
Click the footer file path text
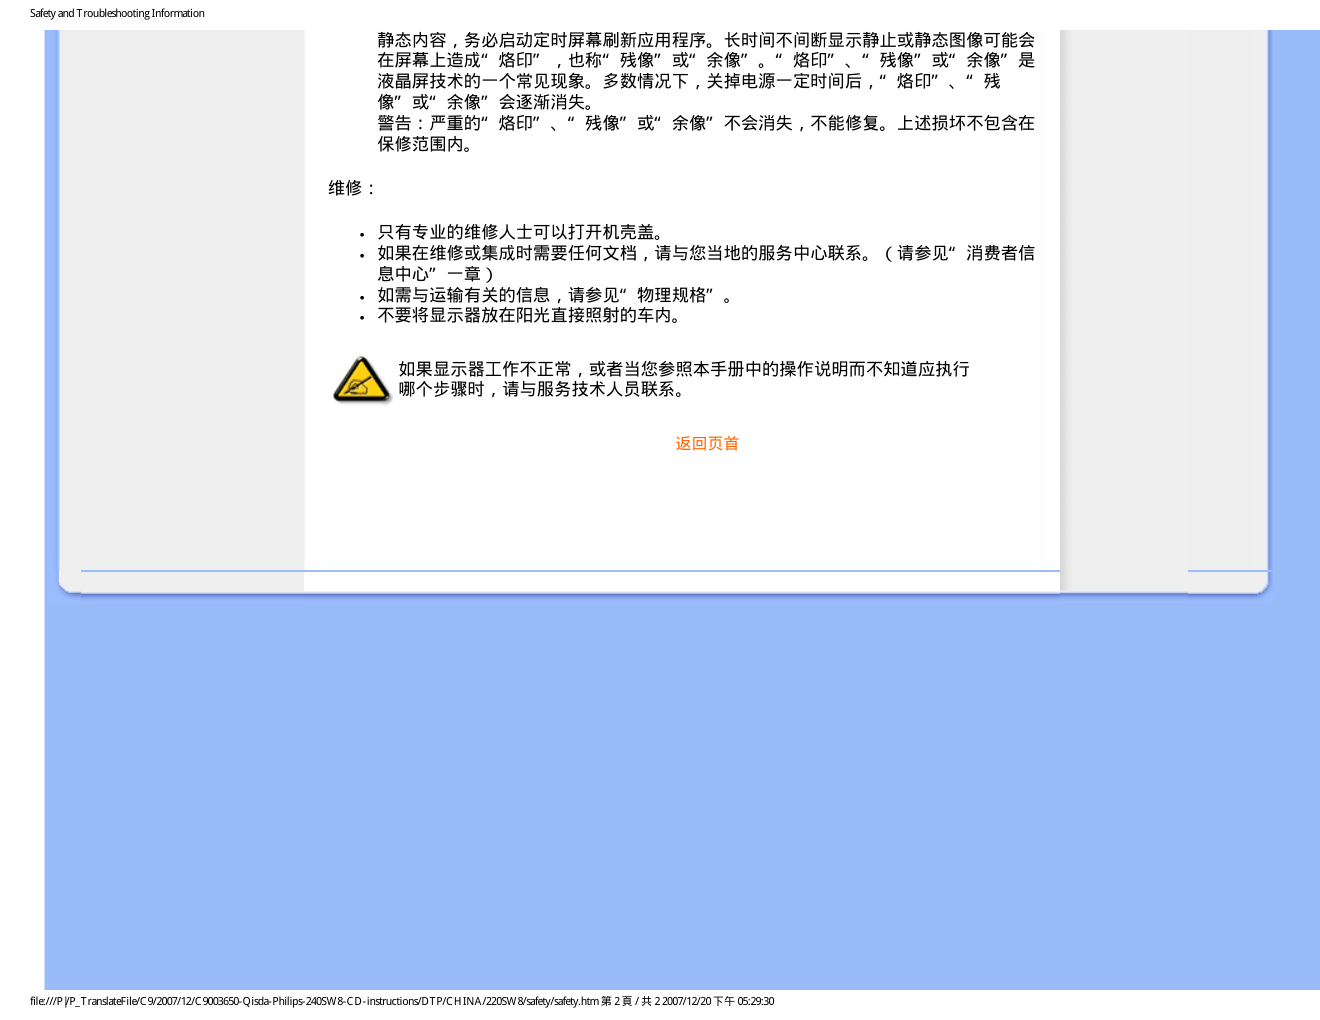(402, 1001)
